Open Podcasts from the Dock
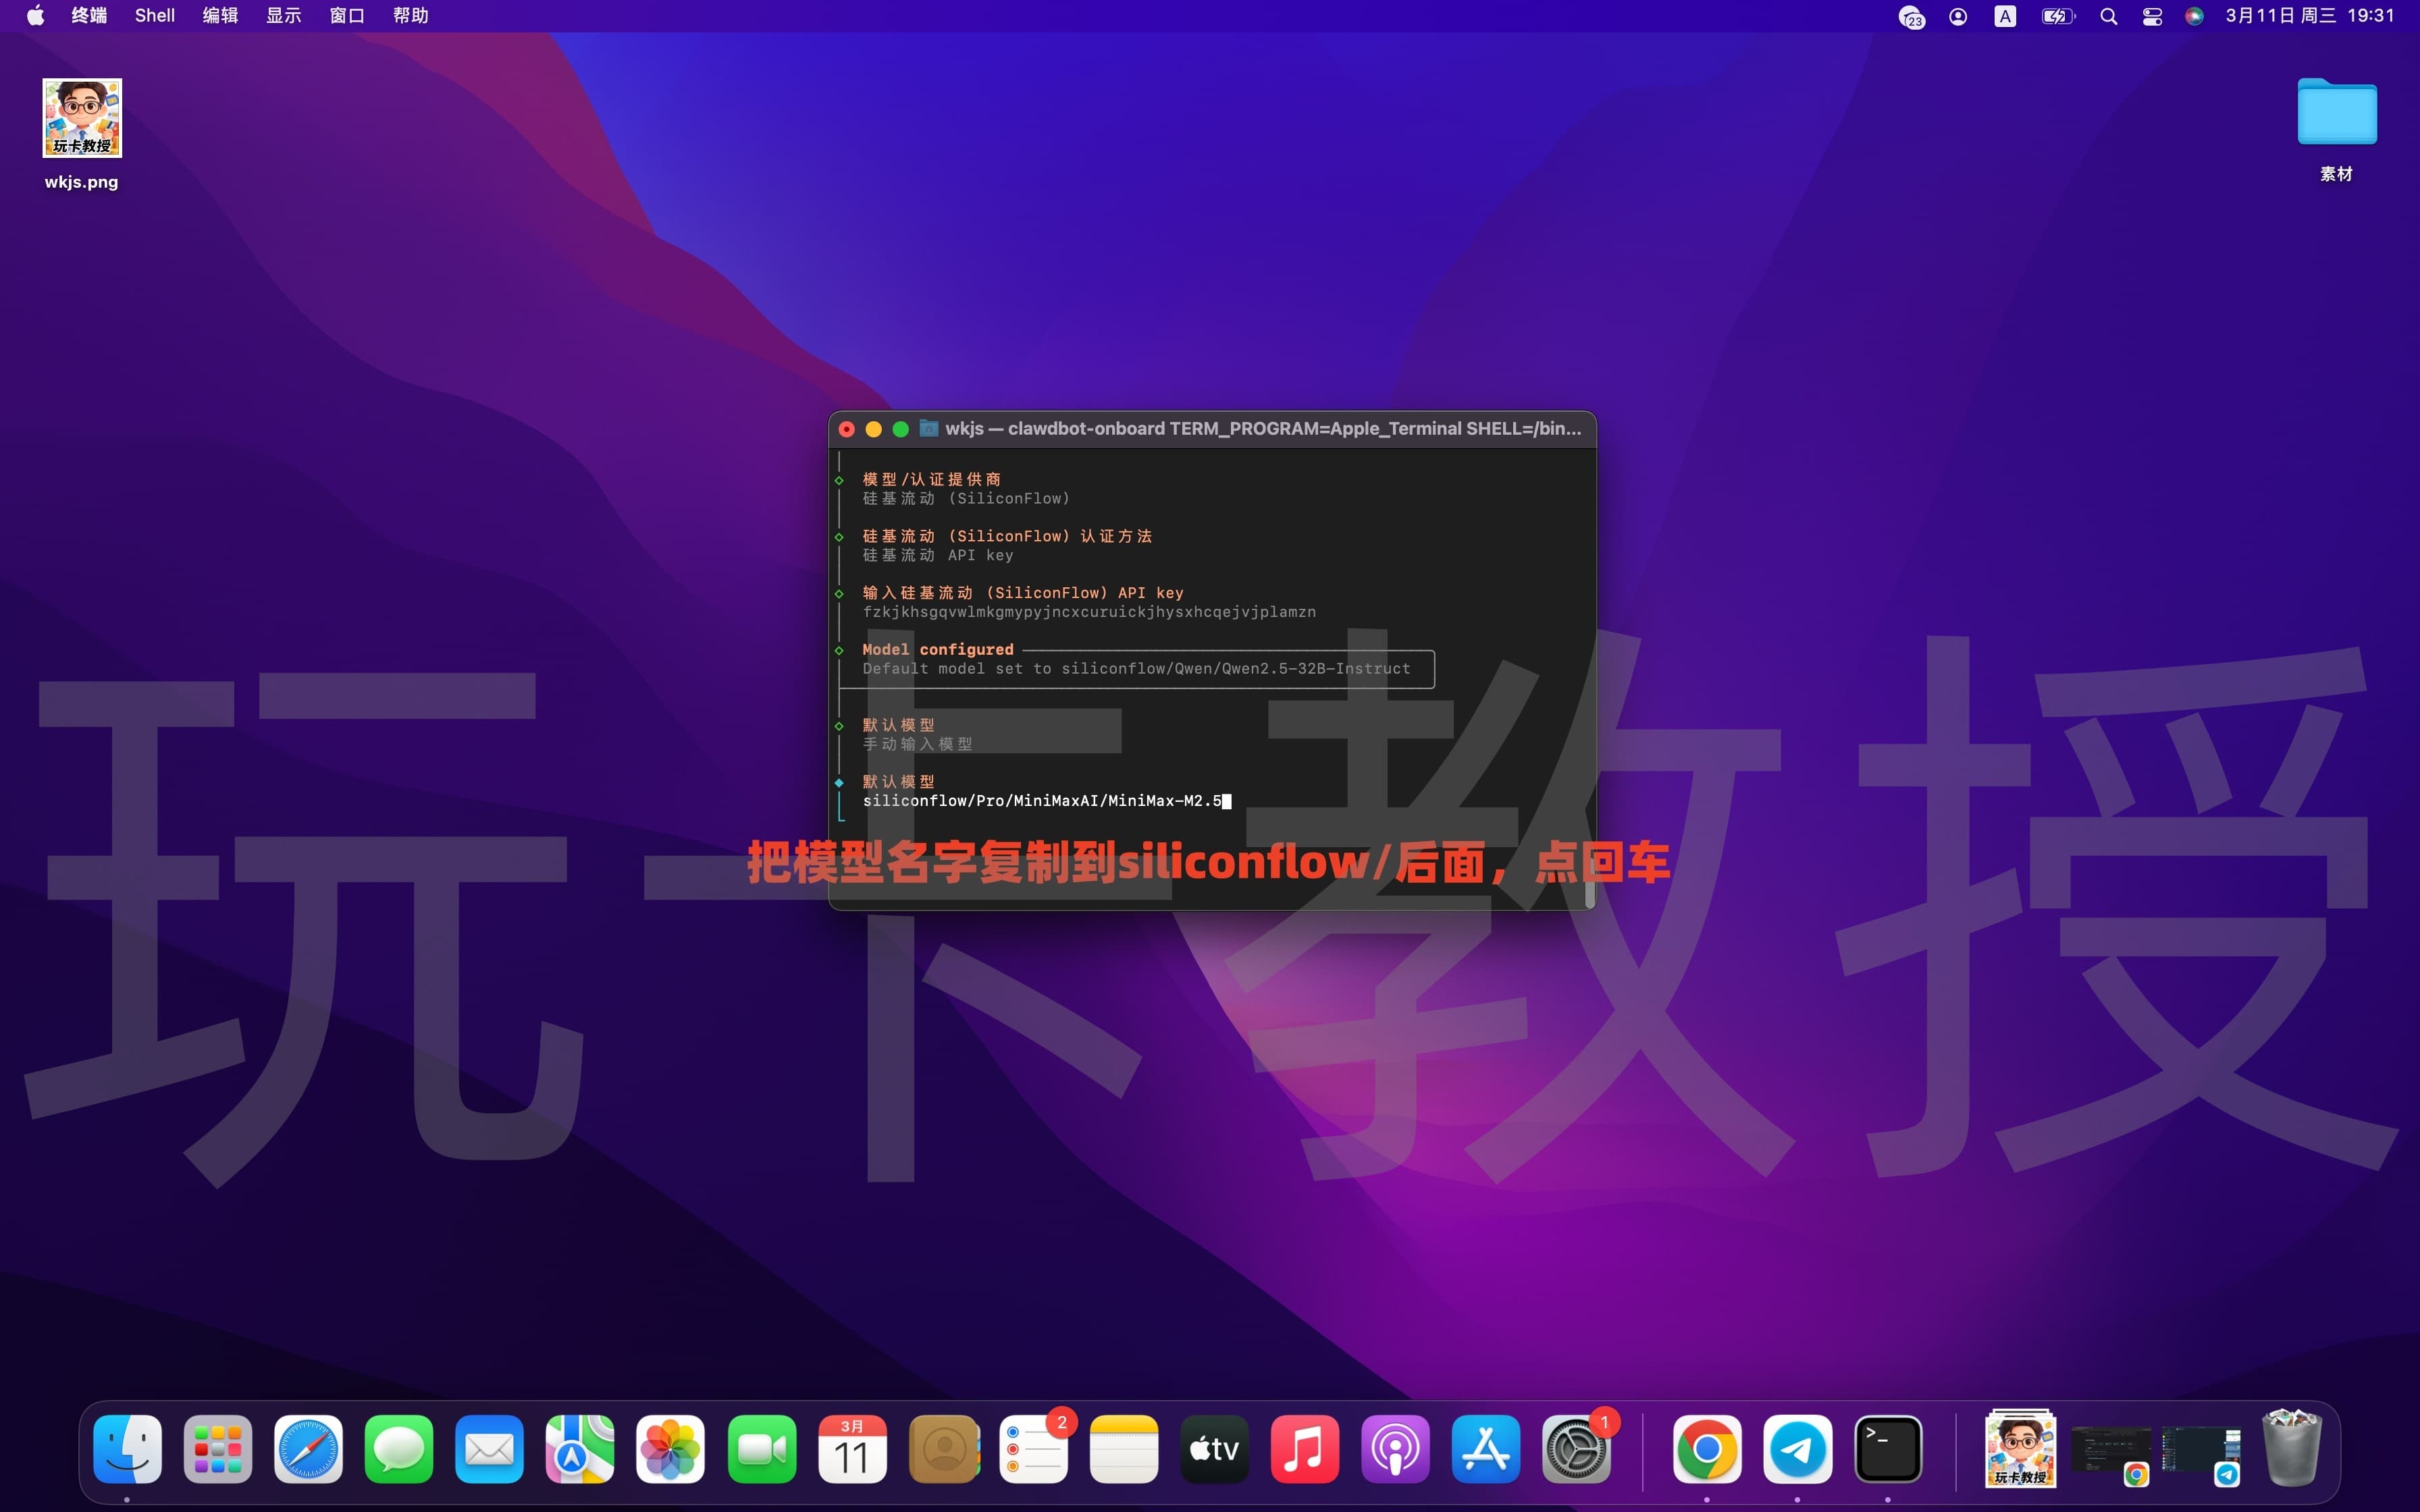 tap(1396, 1449)
